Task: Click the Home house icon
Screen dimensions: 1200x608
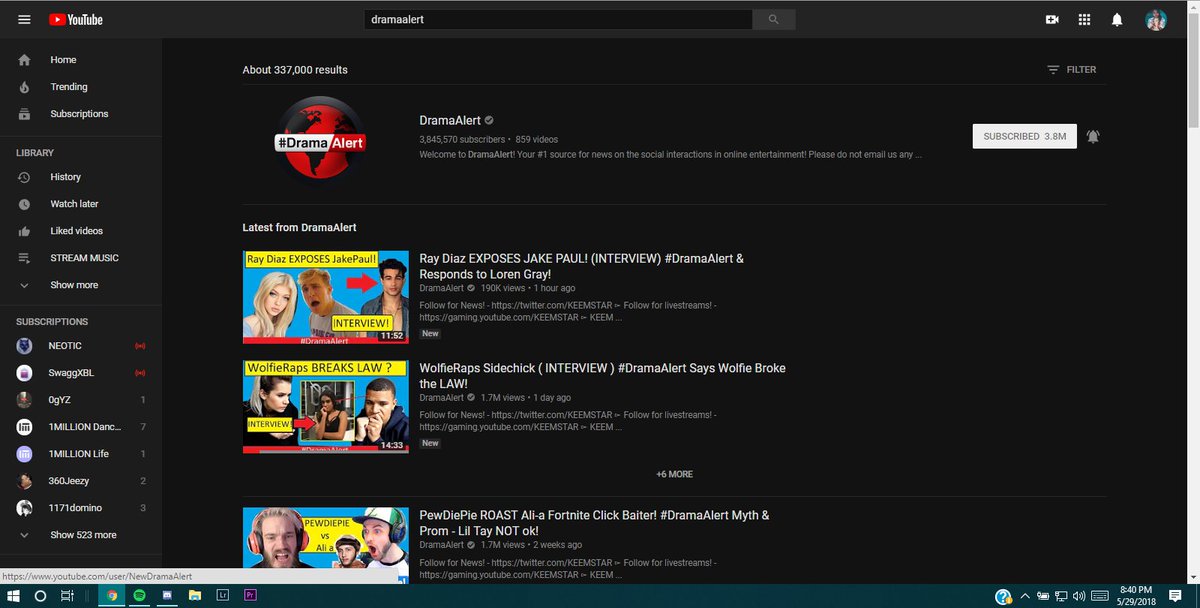Action: [x=24, y=60]
